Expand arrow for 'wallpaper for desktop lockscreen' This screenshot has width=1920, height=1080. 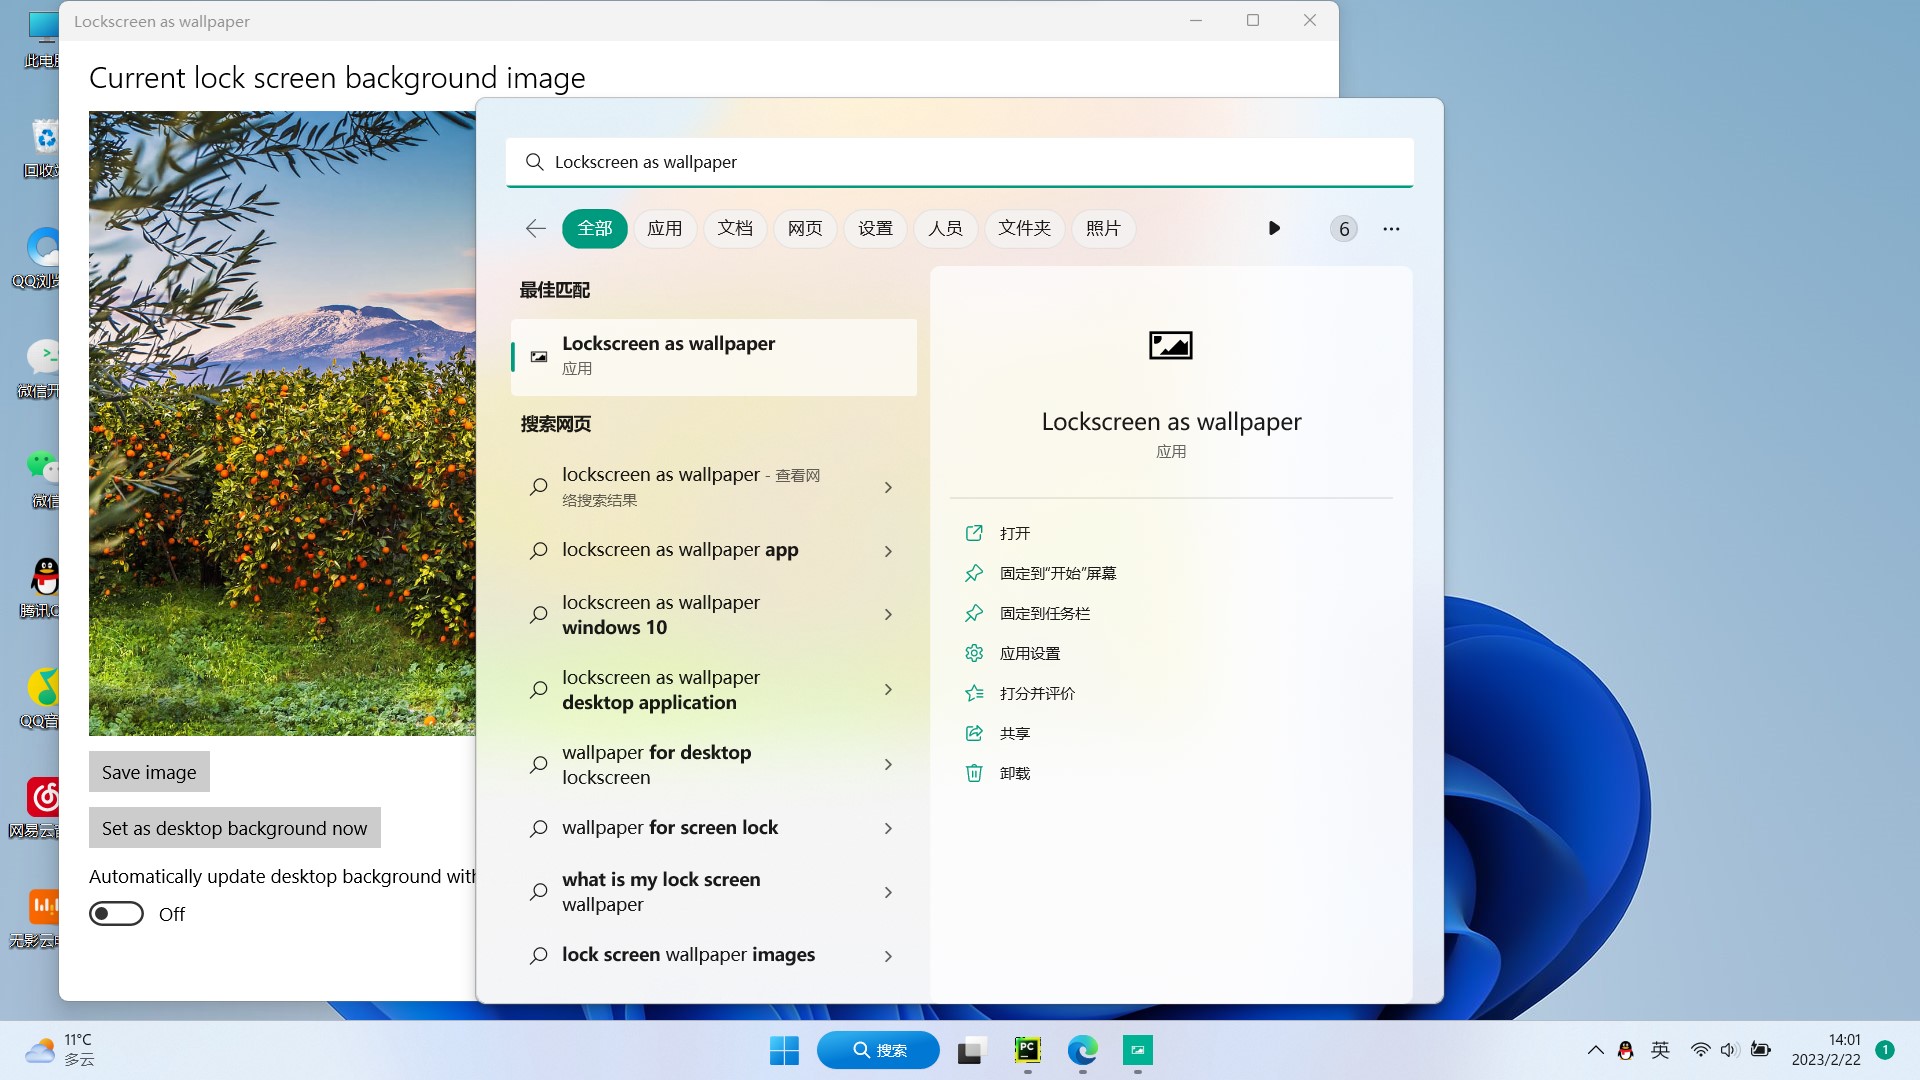[888, 765]
